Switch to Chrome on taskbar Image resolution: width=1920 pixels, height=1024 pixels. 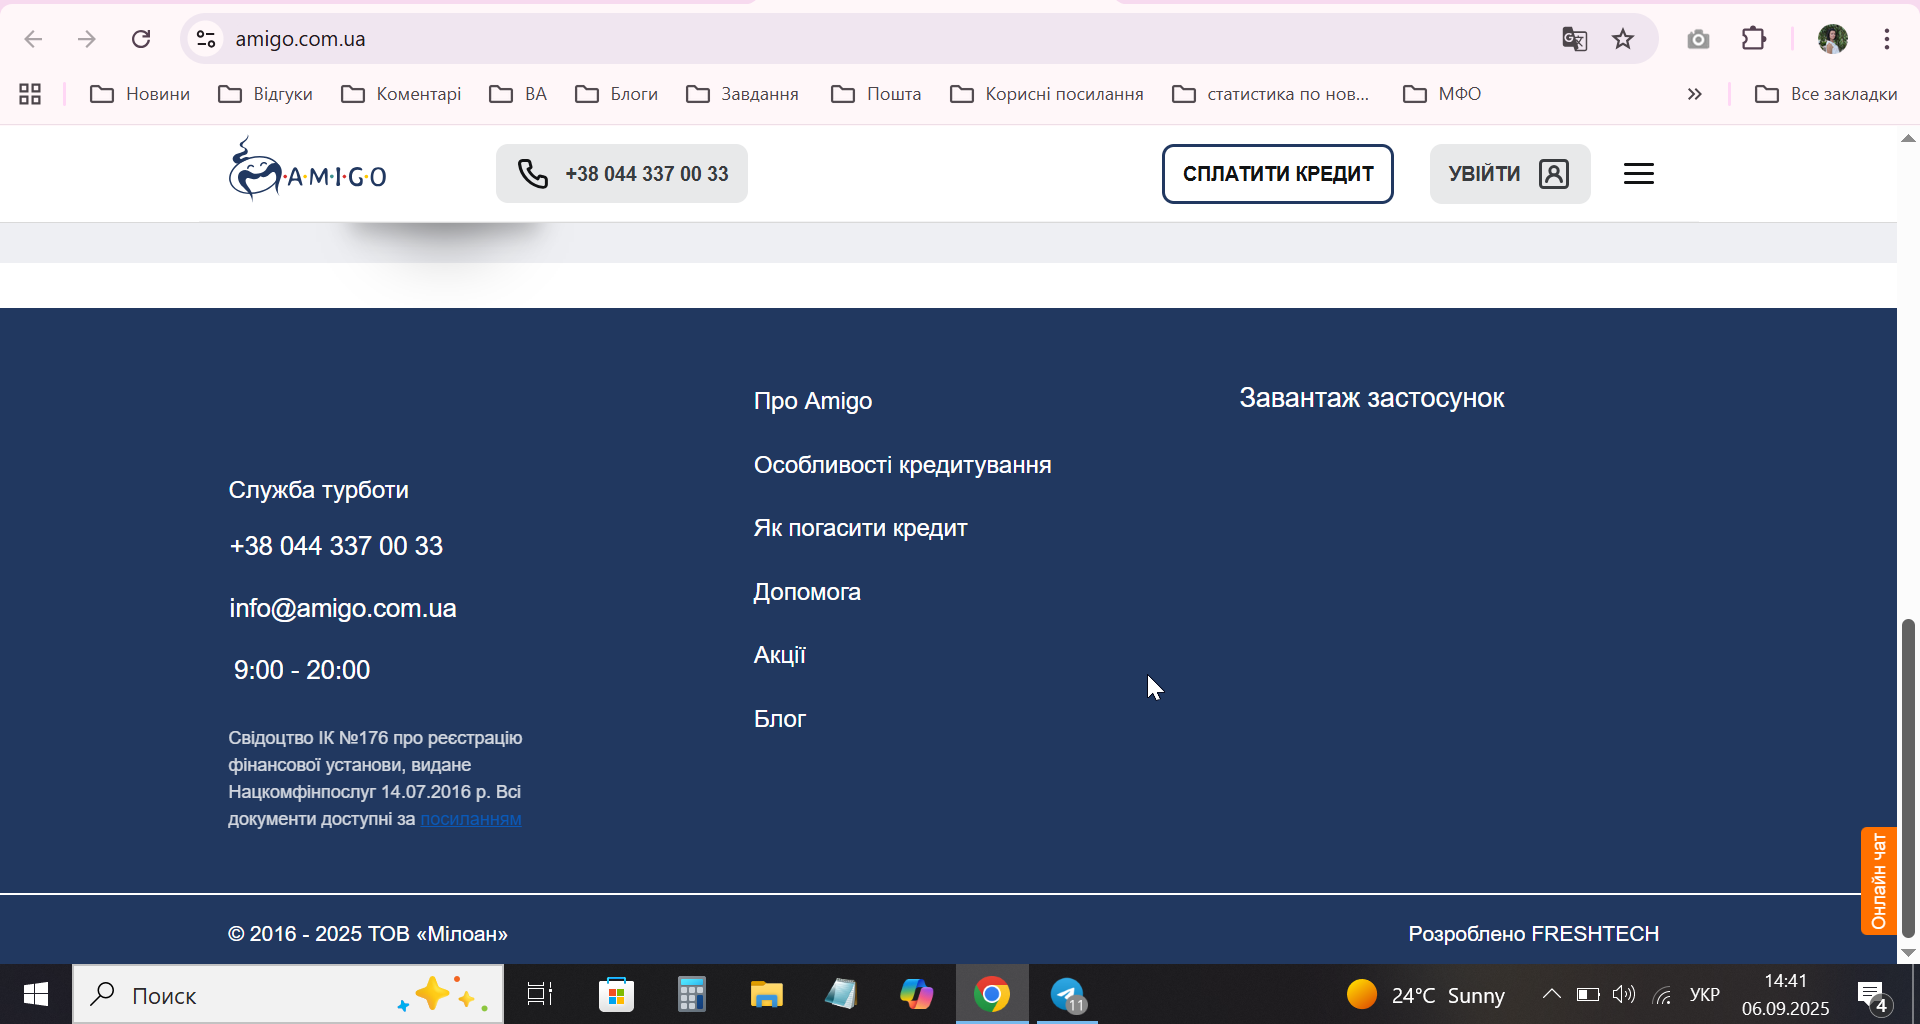pos(992,994)
